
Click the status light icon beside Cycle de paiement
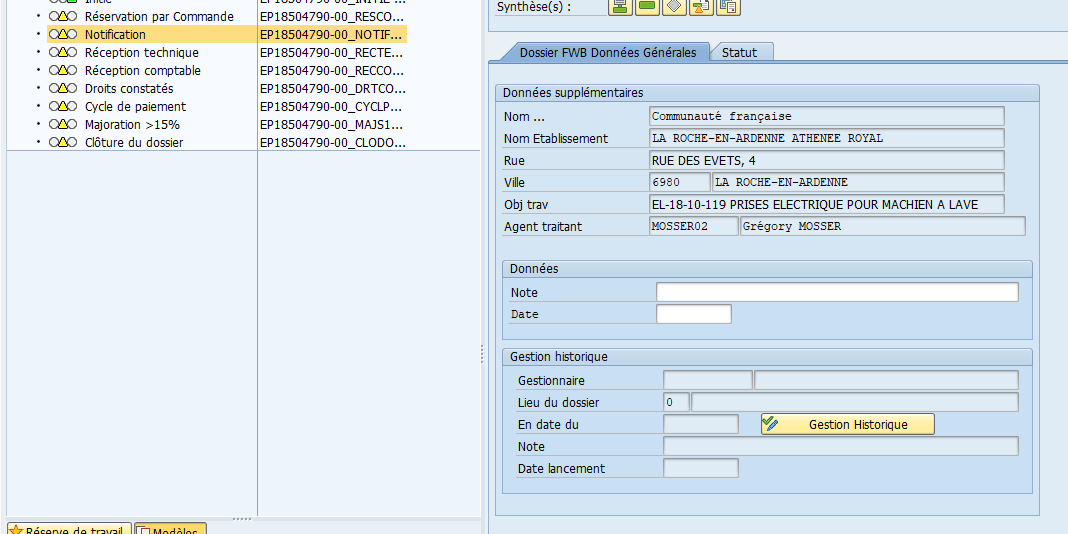63,107
